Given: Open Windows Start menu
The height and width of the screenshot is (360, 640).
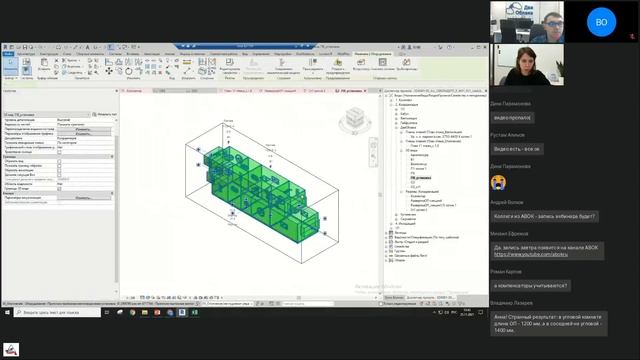Looking at the screenshot, I should [x=7, y=312].
